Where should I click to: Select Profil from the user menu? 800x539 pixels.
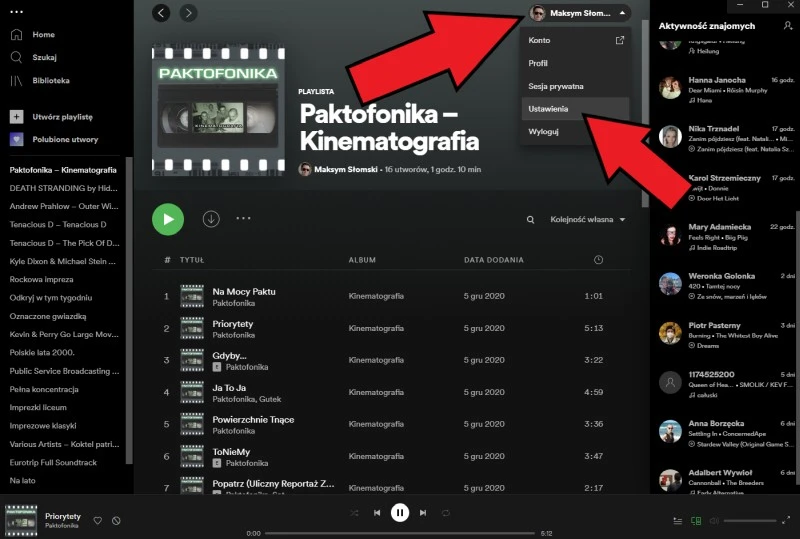click(575, 63)
